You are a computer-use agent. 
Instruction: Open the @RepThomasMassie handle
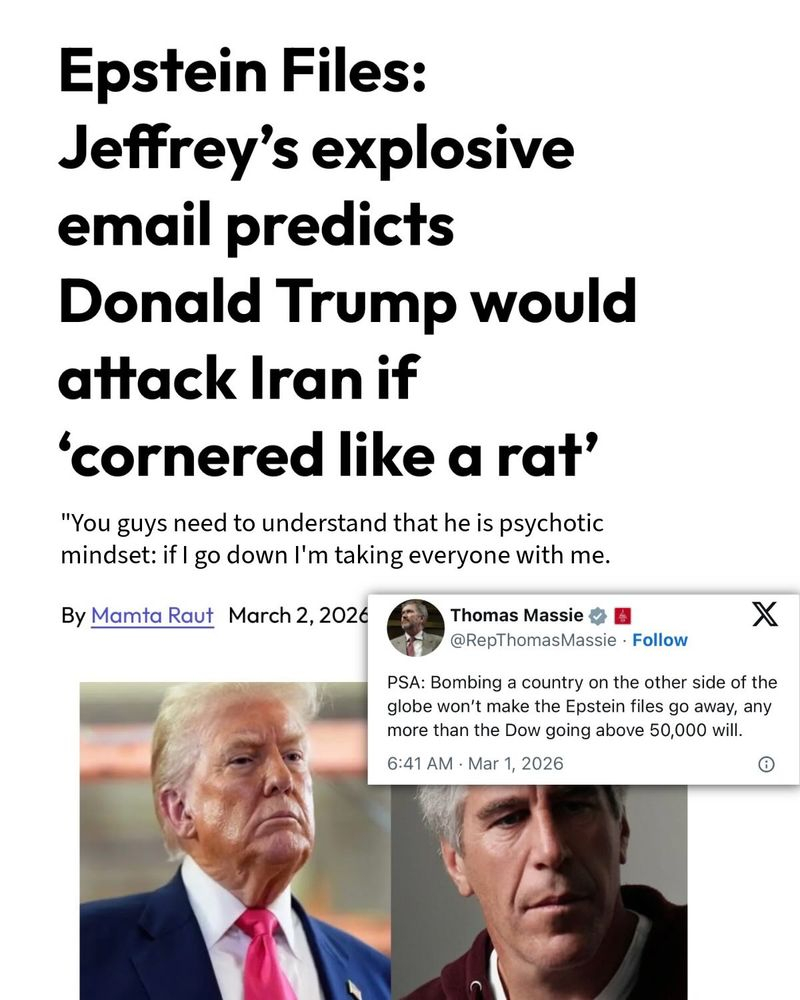pyautogui.click(x=533, y=640)
